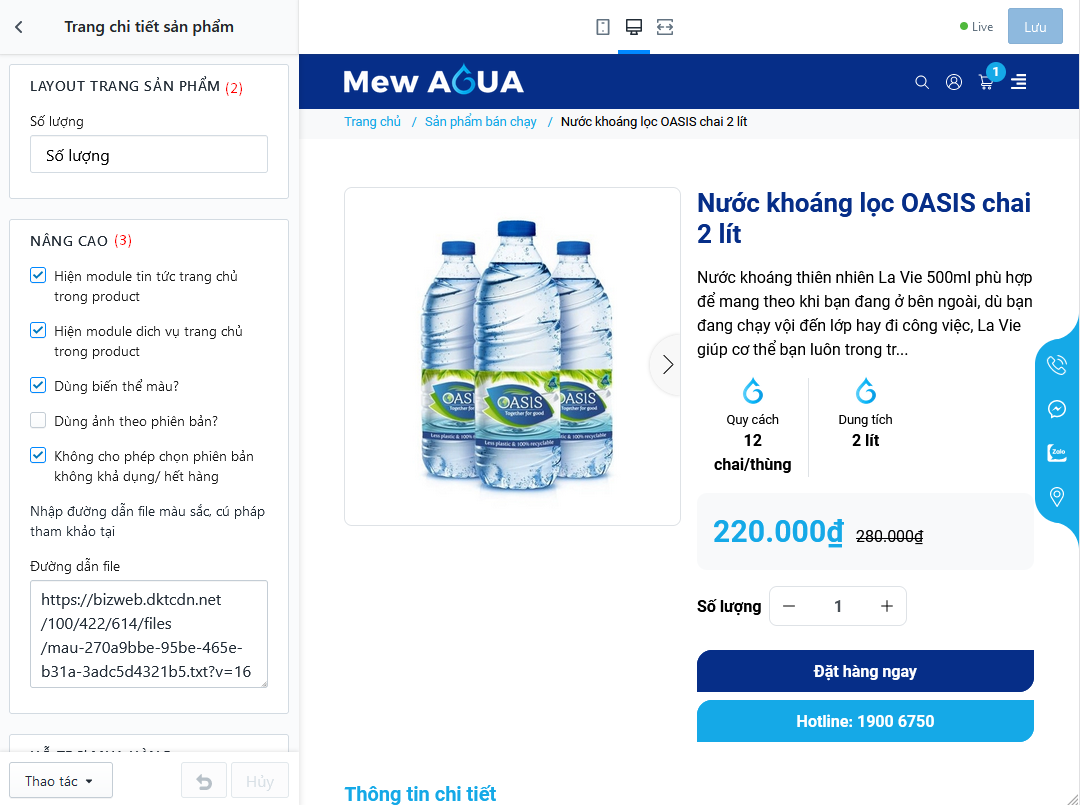Show next product image with the arrow
Image resolution: width=1080 pixels, height=805 pixels.
pos(668,365)
